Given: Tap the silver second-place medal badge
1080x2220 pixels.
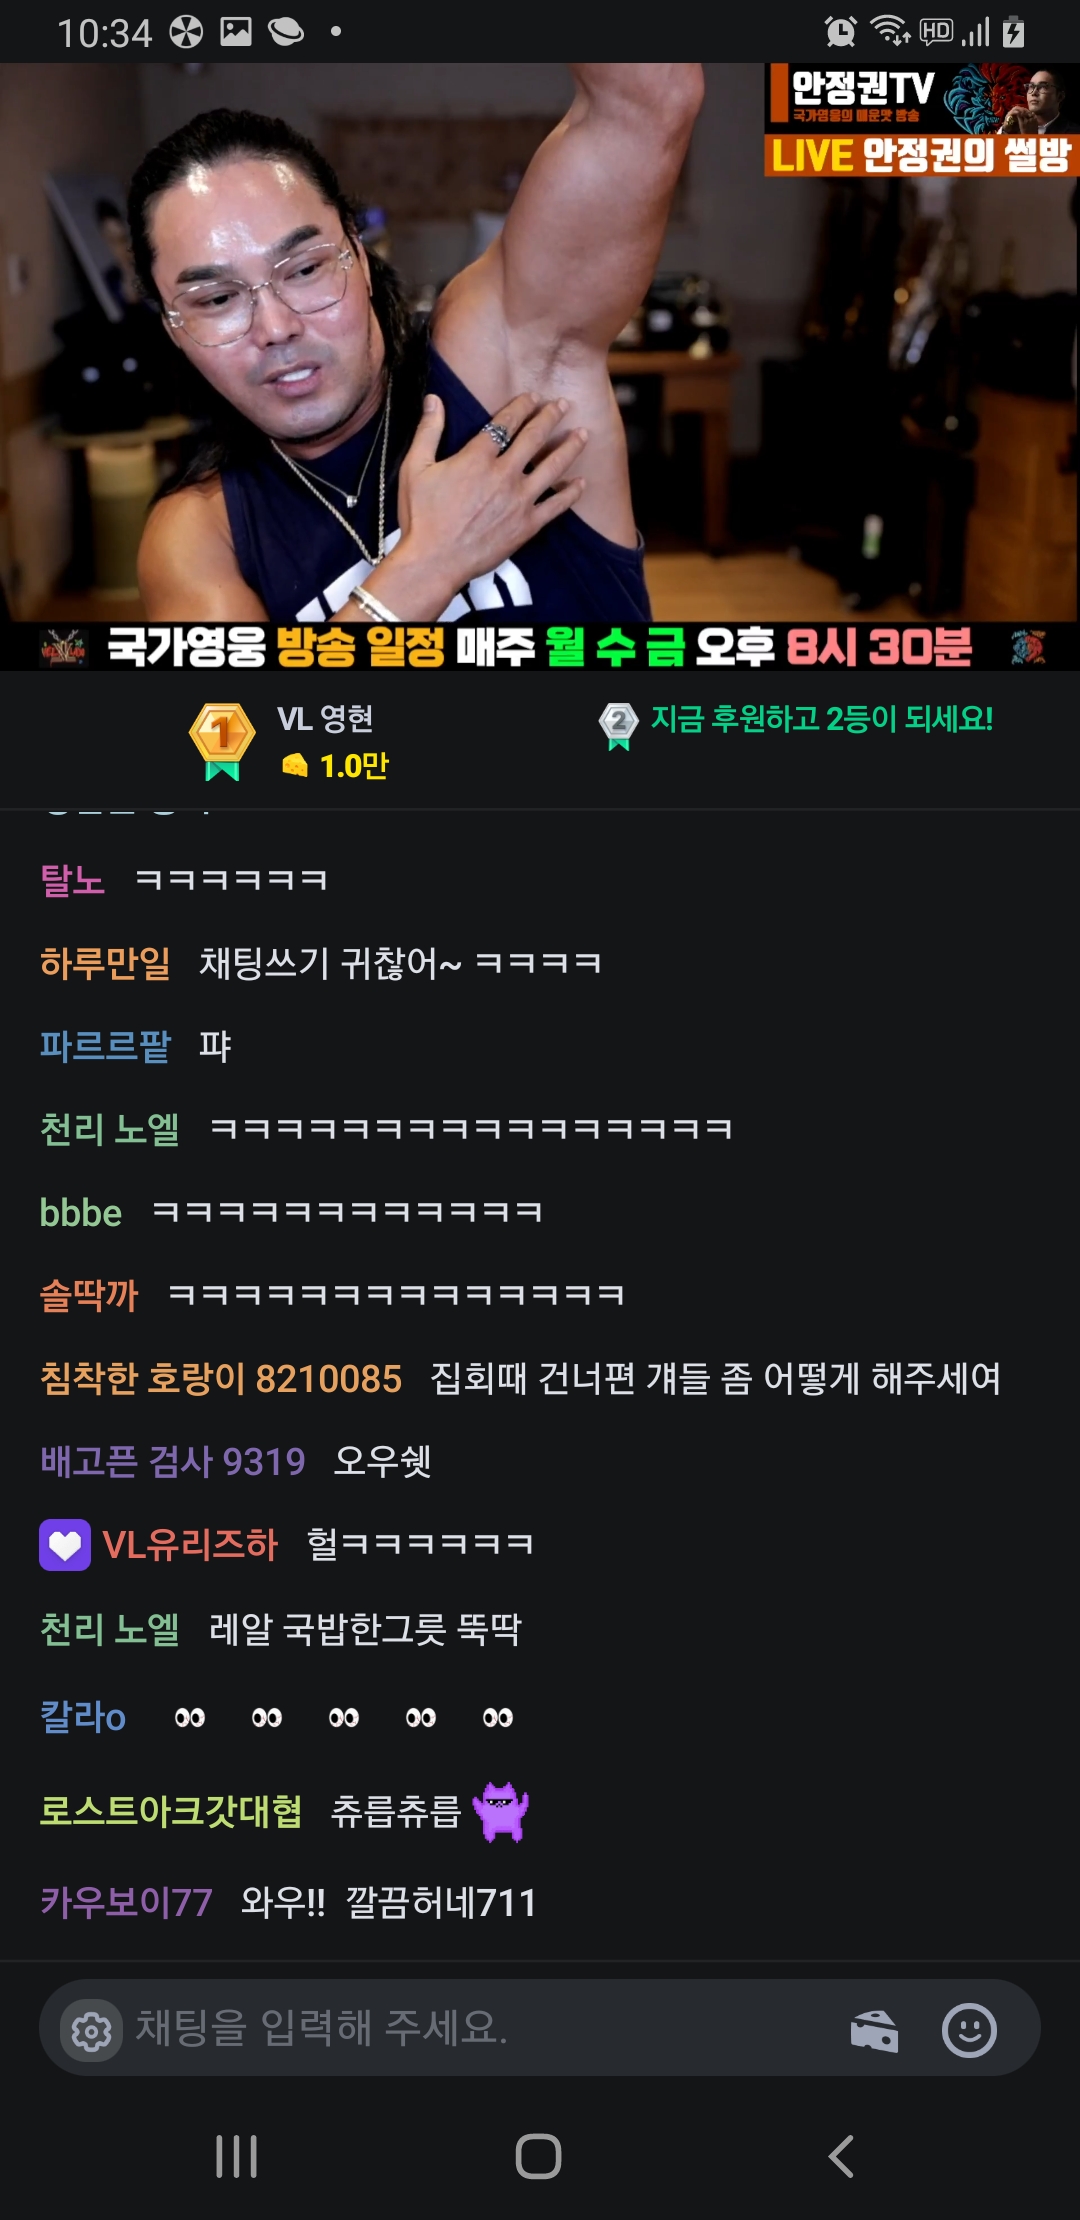Looking at the screenshot, I should pos(618,726).
